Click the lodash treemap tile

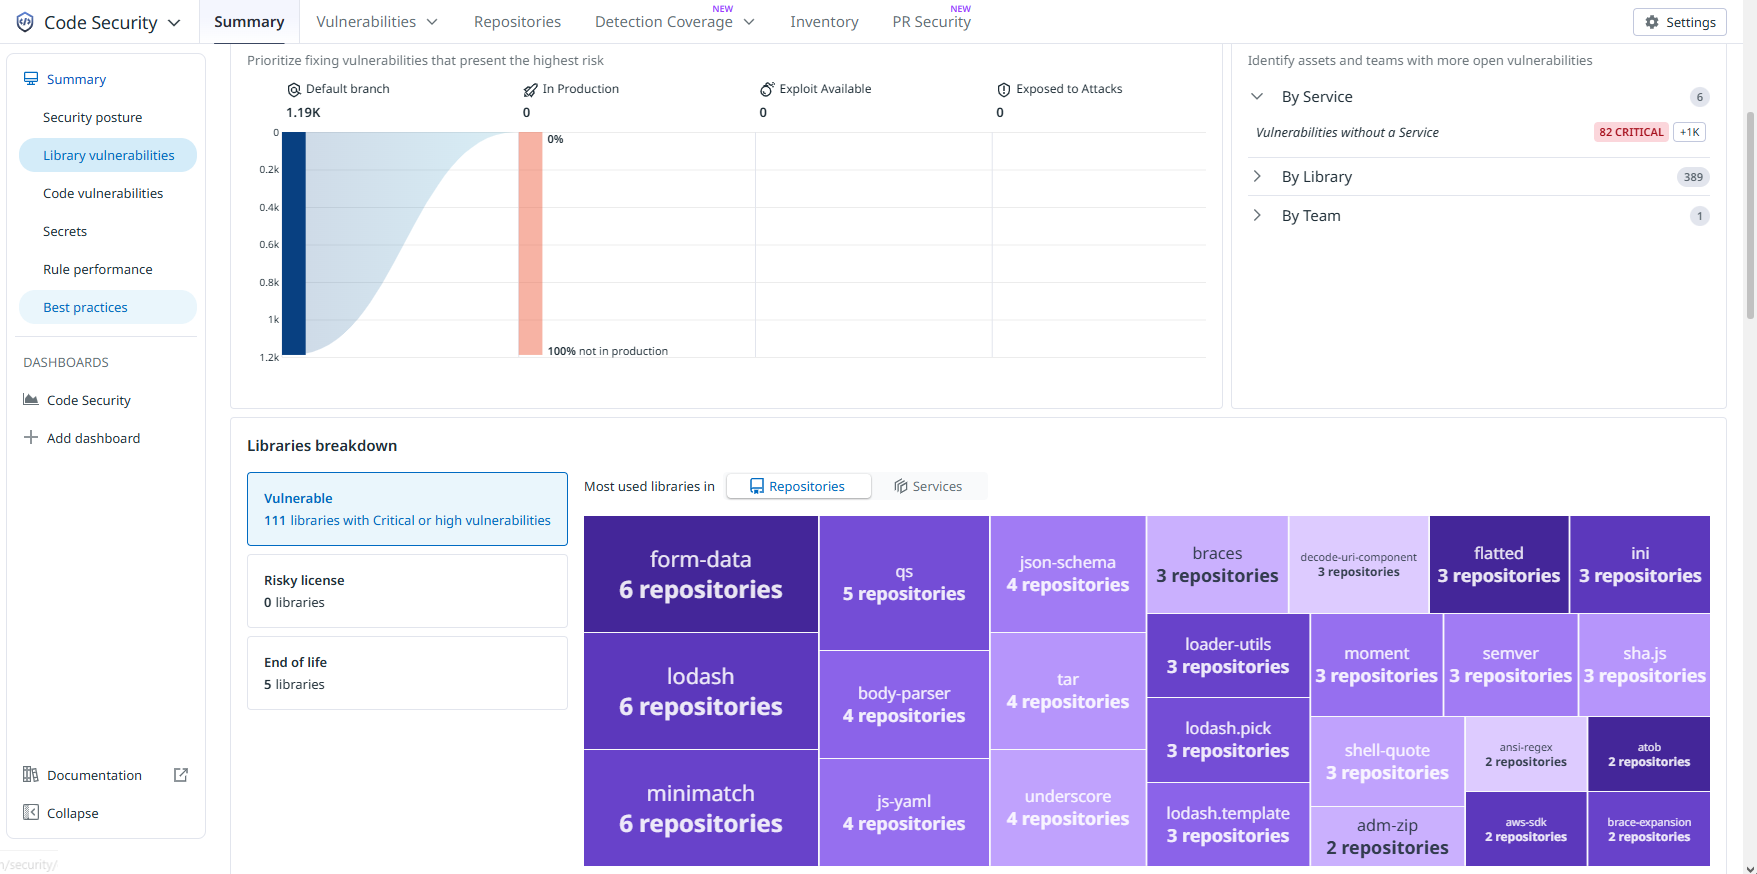coord(701,691)
